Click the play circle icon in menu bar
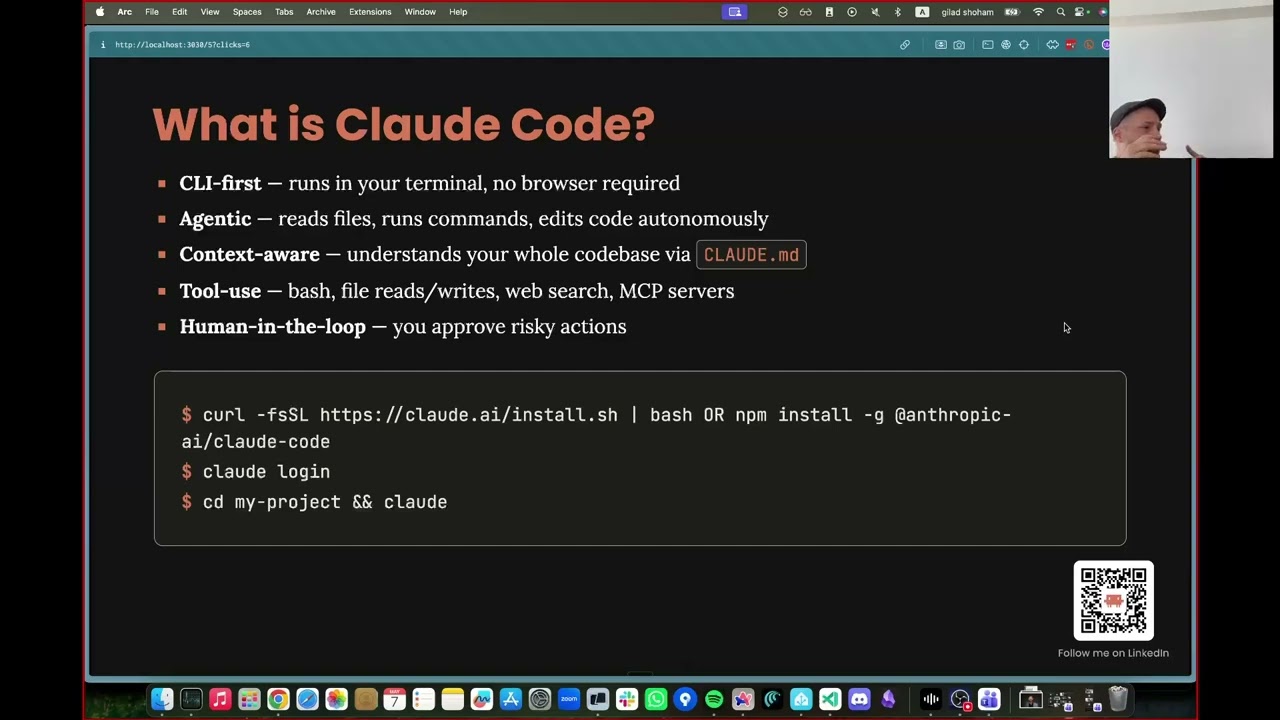The height and width of the screenshot is (720, 1280). pos(852,12)
